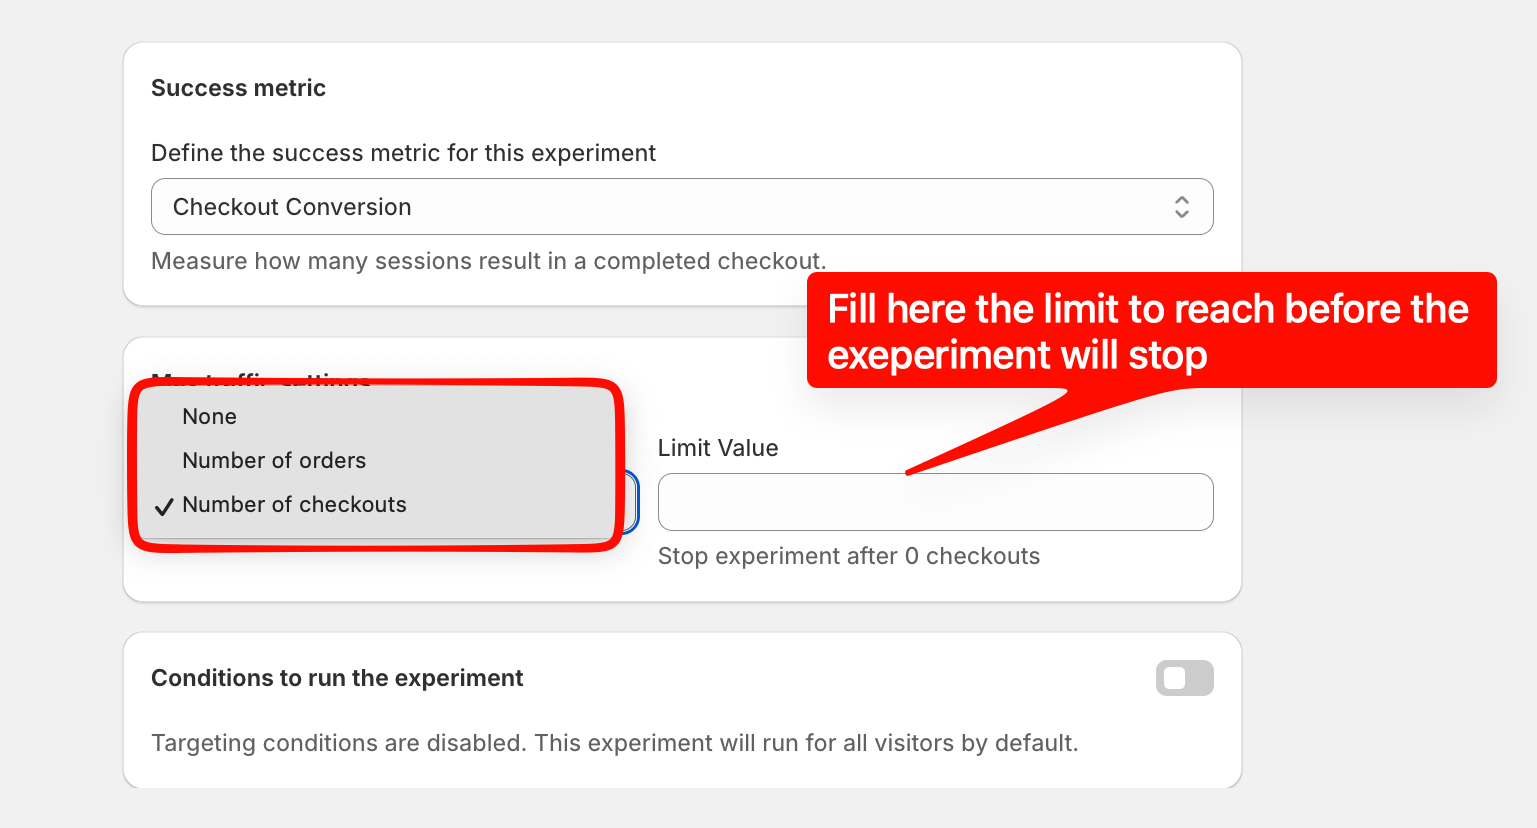Viewport: 1537px width, 828px height.
Task: Click the pointed tip of the red callout arrow
Action: (909, 472)
